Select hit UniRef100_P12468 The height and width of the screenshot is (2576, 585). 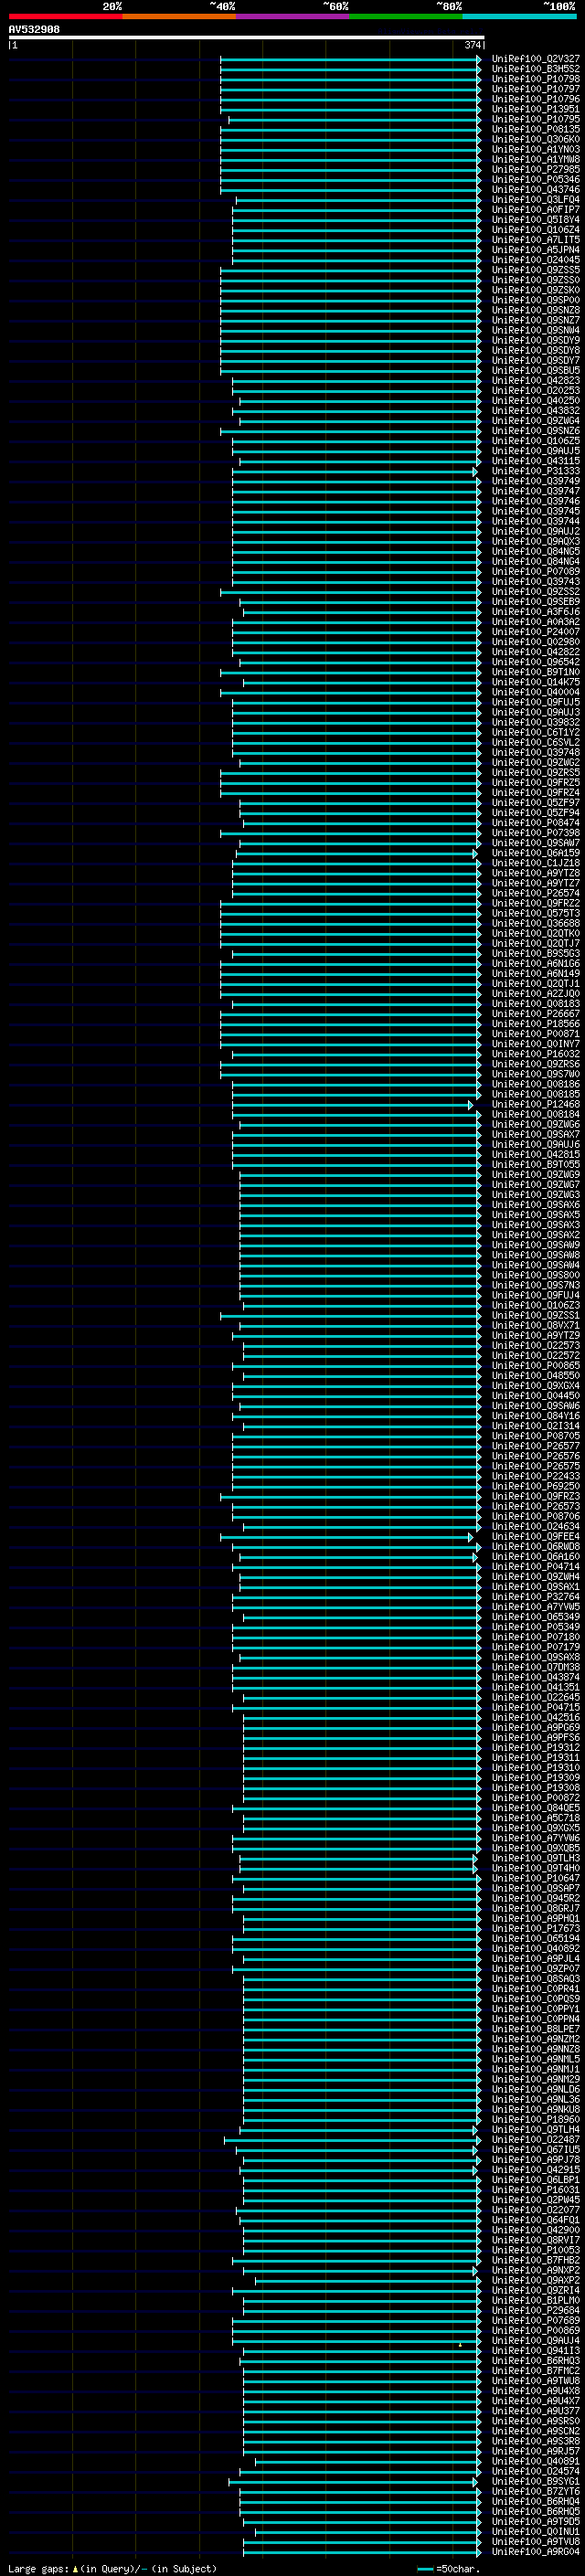[x=535, y=1104]
